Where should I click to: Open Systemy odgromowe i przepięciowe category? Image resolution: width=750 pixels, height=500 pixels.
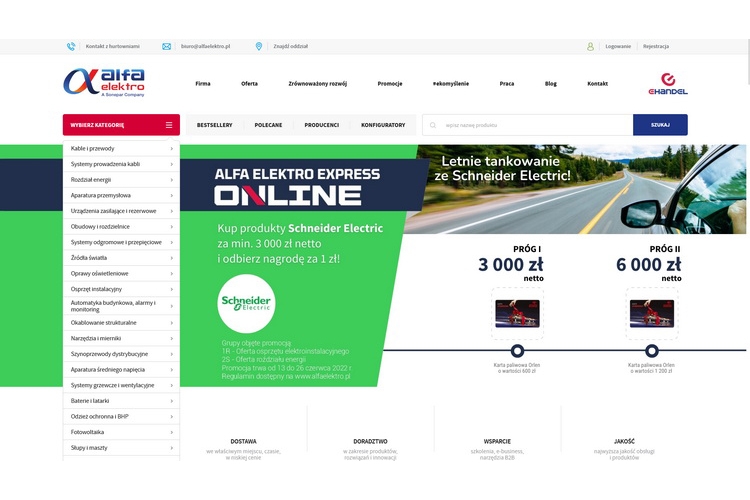tap(121, 242)
